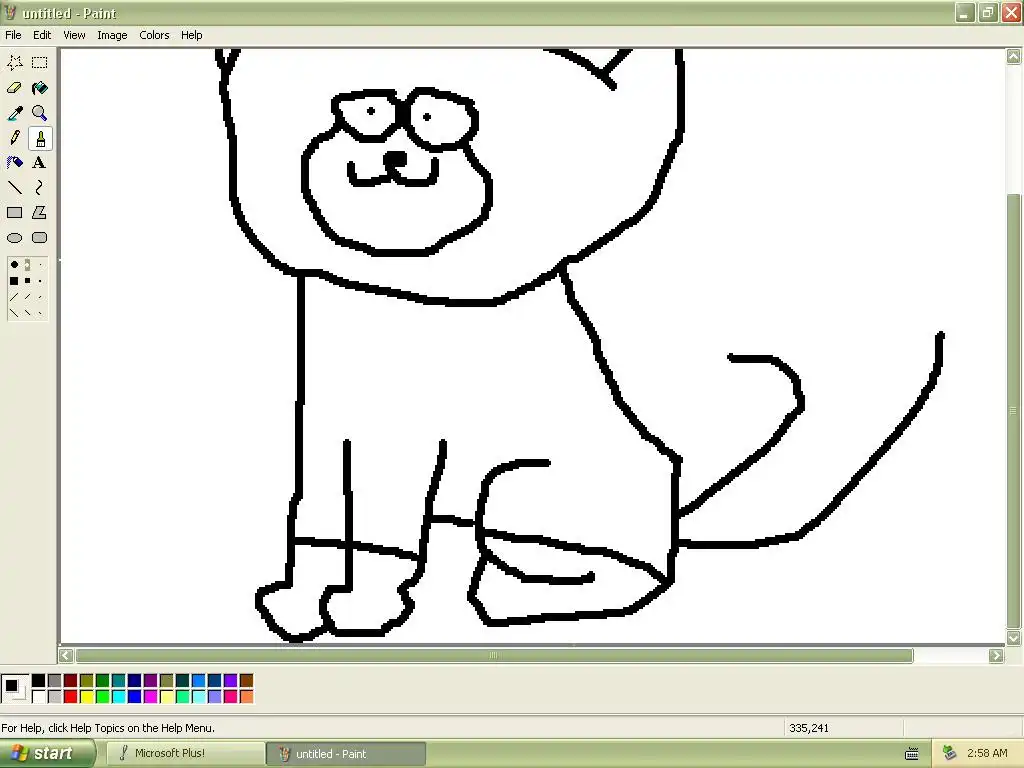Click the system tray icon beside clock
1024x768 pixels.
pyautogui.click(x=950, y=753)
